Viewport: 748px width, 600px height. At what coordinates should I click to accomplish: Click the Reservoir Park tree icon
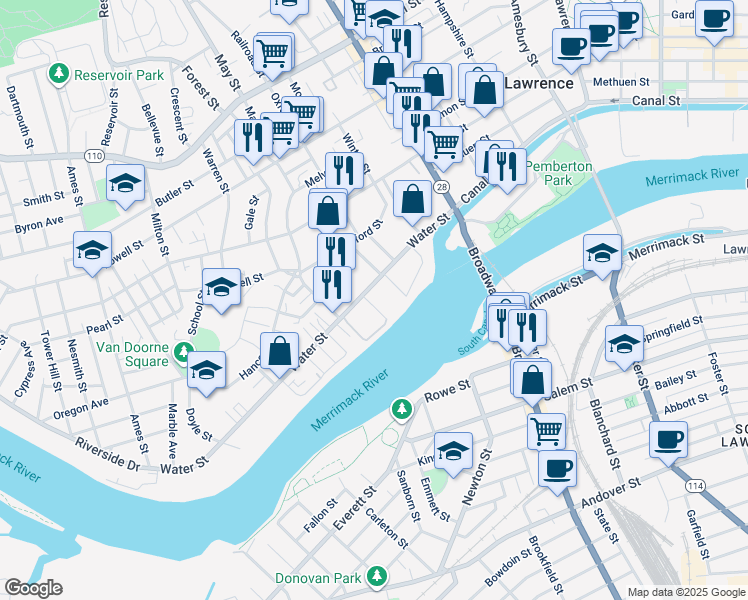[x=59, y=74]
